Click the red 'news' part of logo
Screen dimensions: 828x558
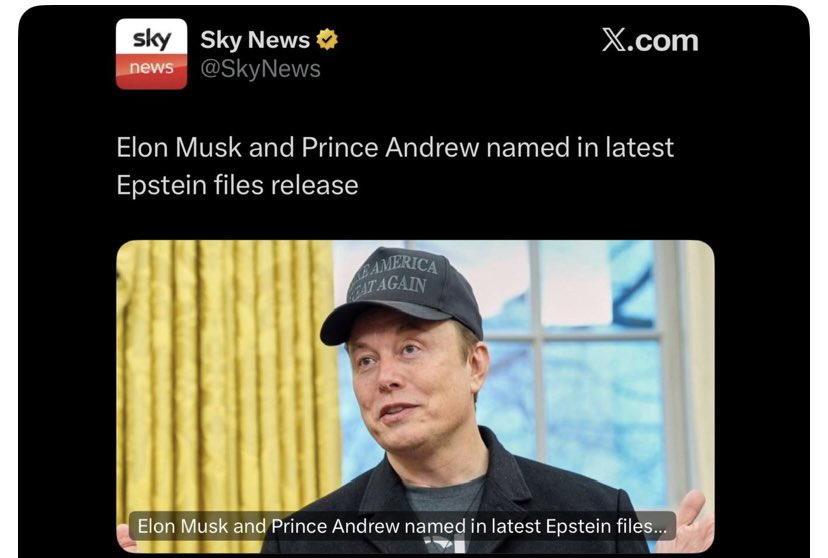152,72
